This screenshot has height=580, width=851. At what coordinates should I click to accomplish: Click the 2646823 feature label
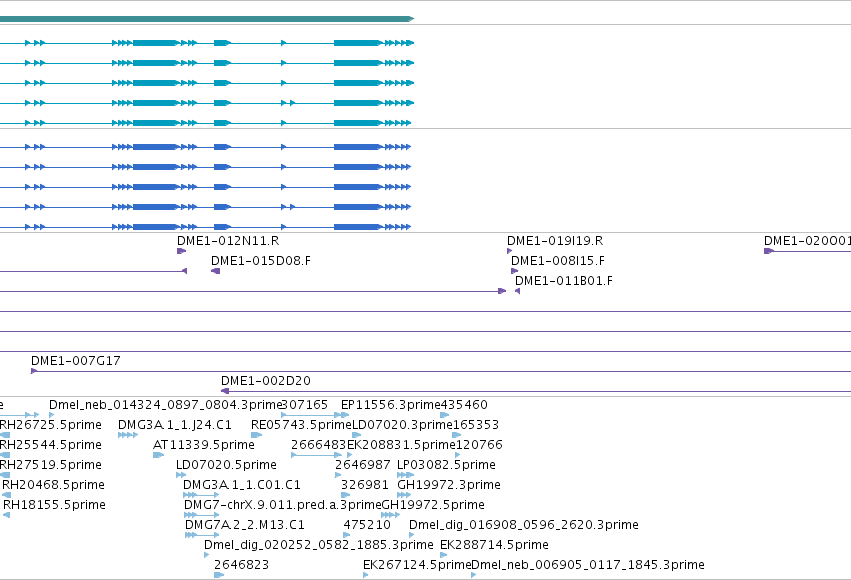pyautogui.click(x=242, y=565)
